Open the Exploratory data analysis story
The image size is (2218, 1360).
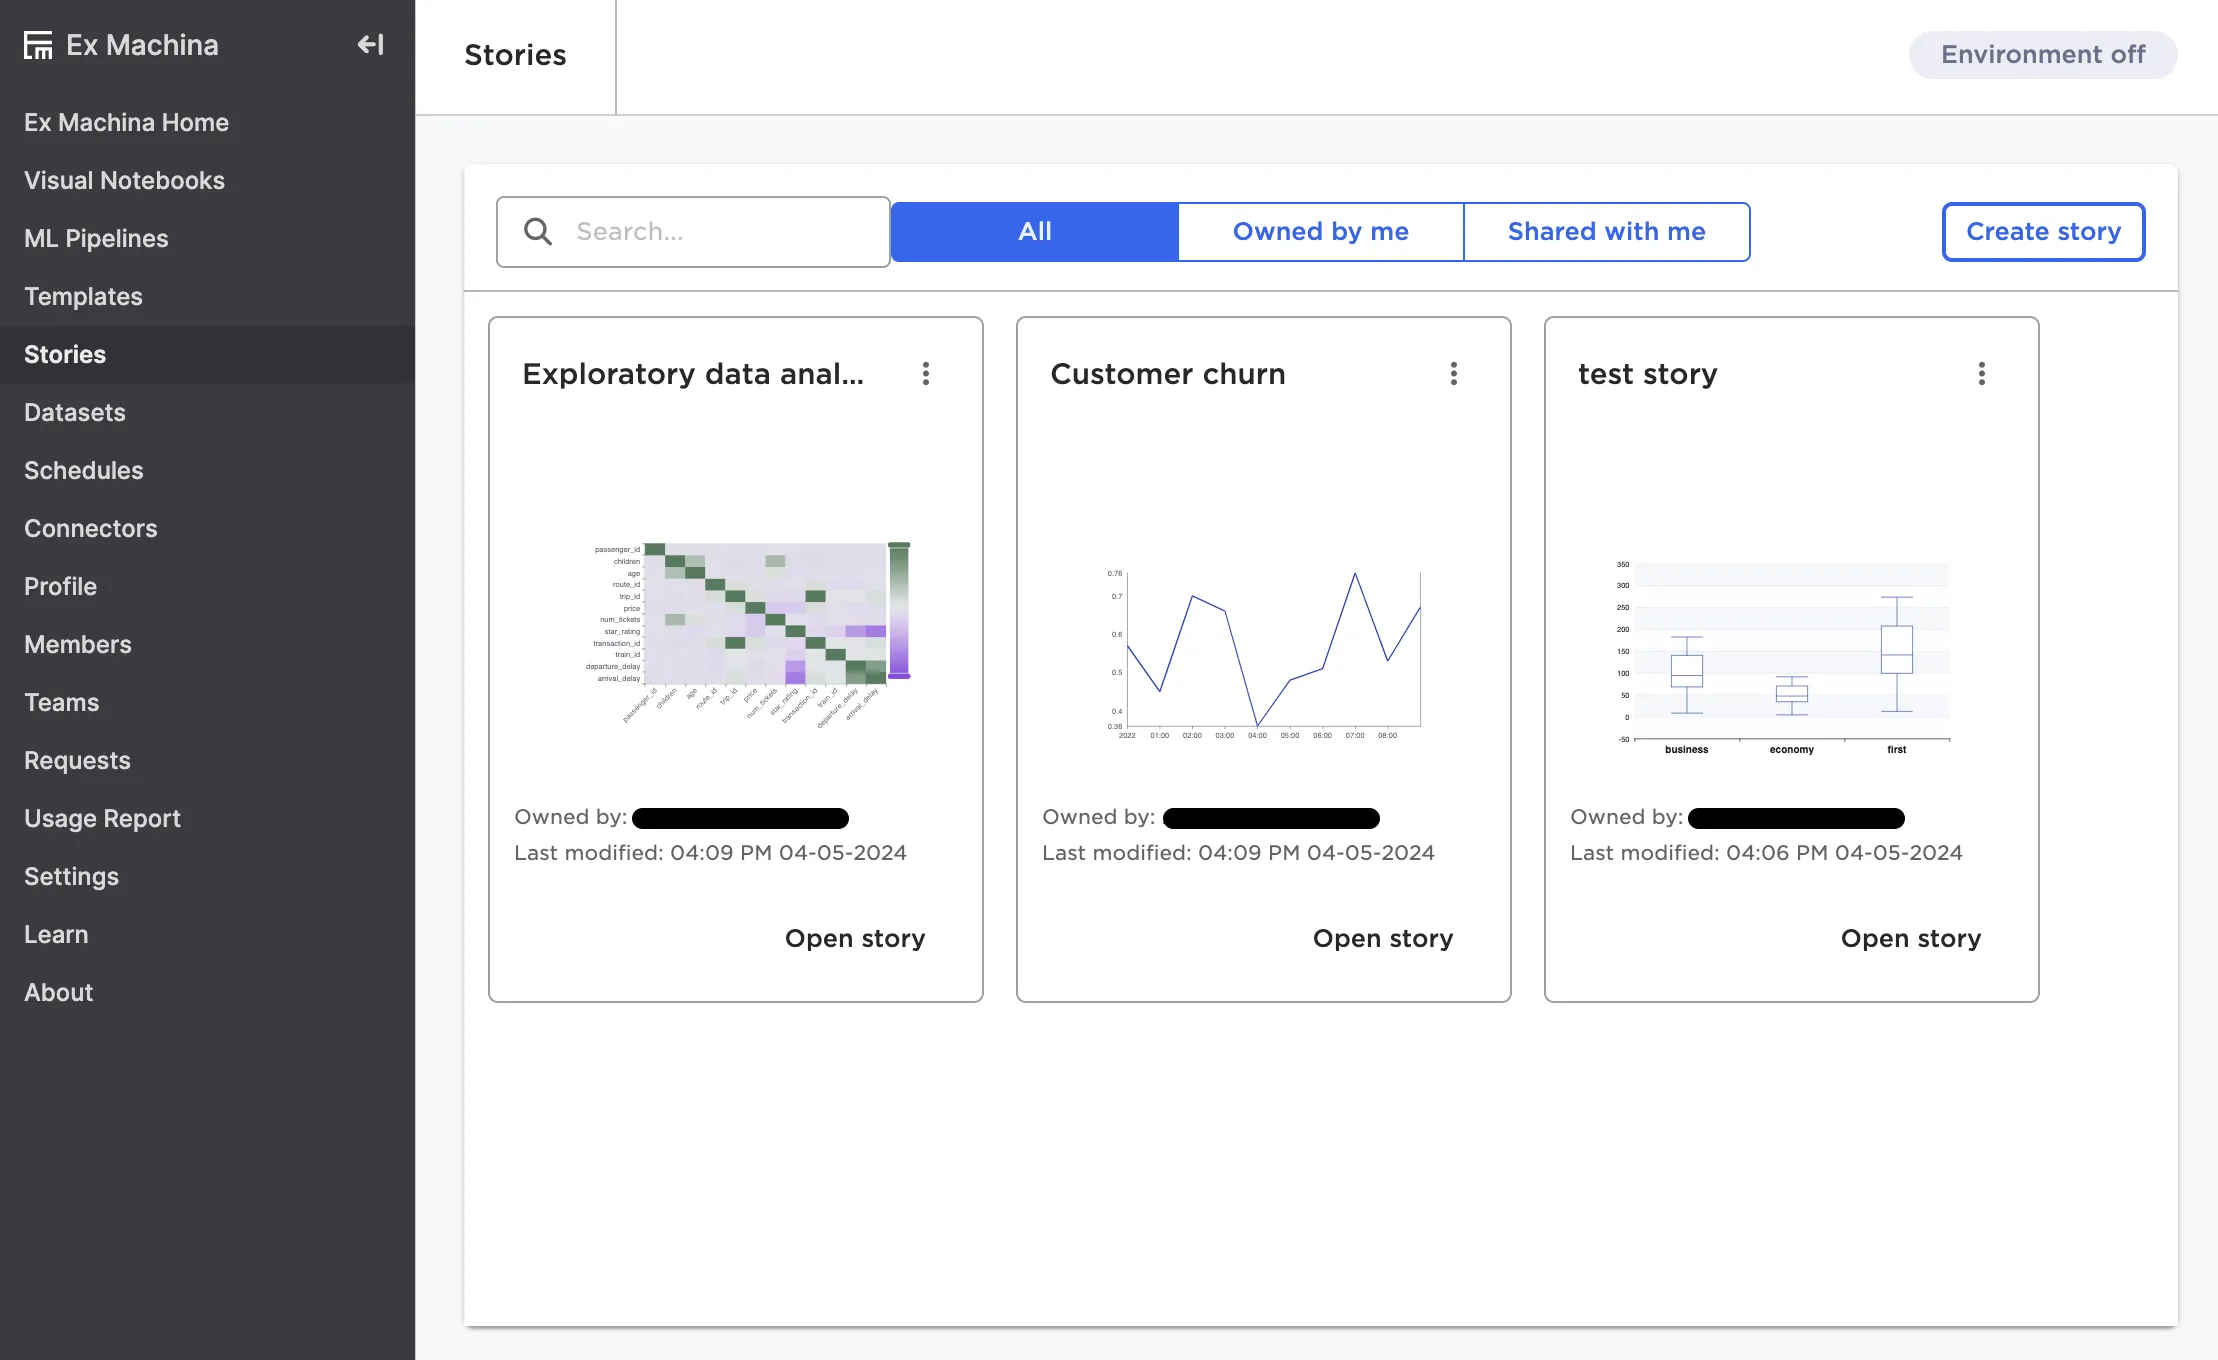pyautogui.click(x=854, y=938)
